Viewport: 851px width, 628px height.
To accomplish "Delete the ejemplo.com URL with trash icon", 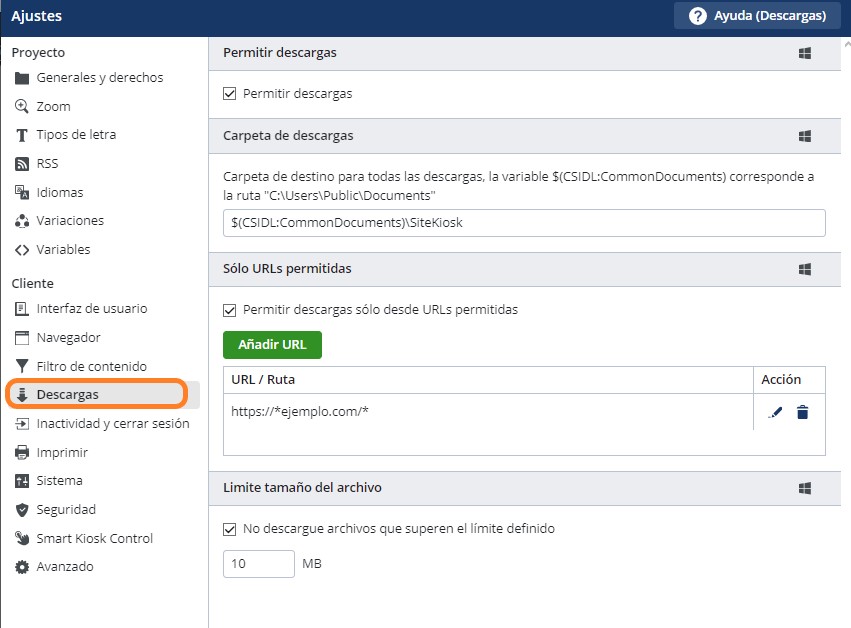I will coord(802,412).
